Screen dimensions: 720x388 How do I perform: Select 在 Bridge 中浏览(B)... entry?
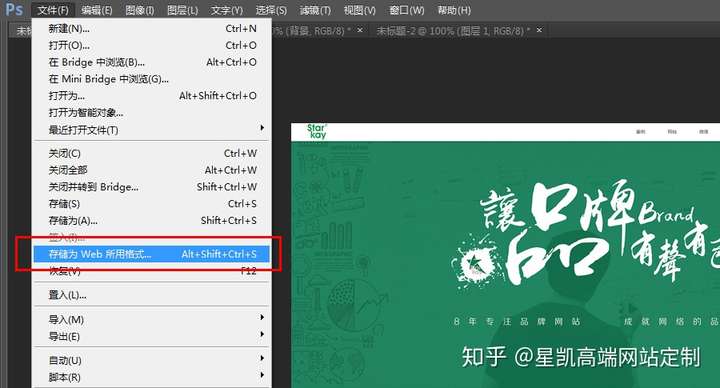click(152, 62)
